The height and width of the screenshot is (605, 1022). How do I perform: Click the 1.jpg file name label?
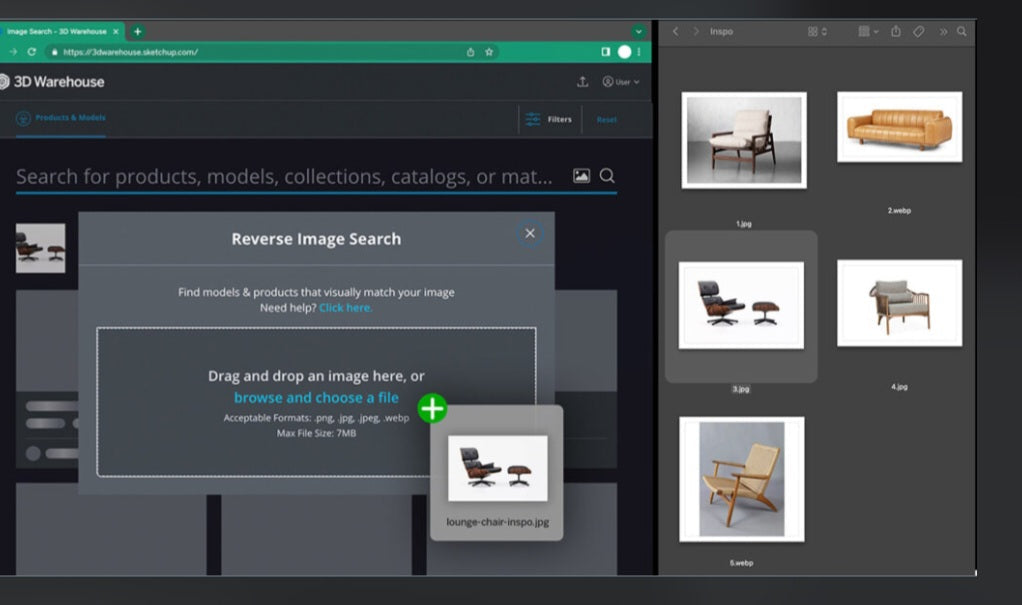pos(744,224)
